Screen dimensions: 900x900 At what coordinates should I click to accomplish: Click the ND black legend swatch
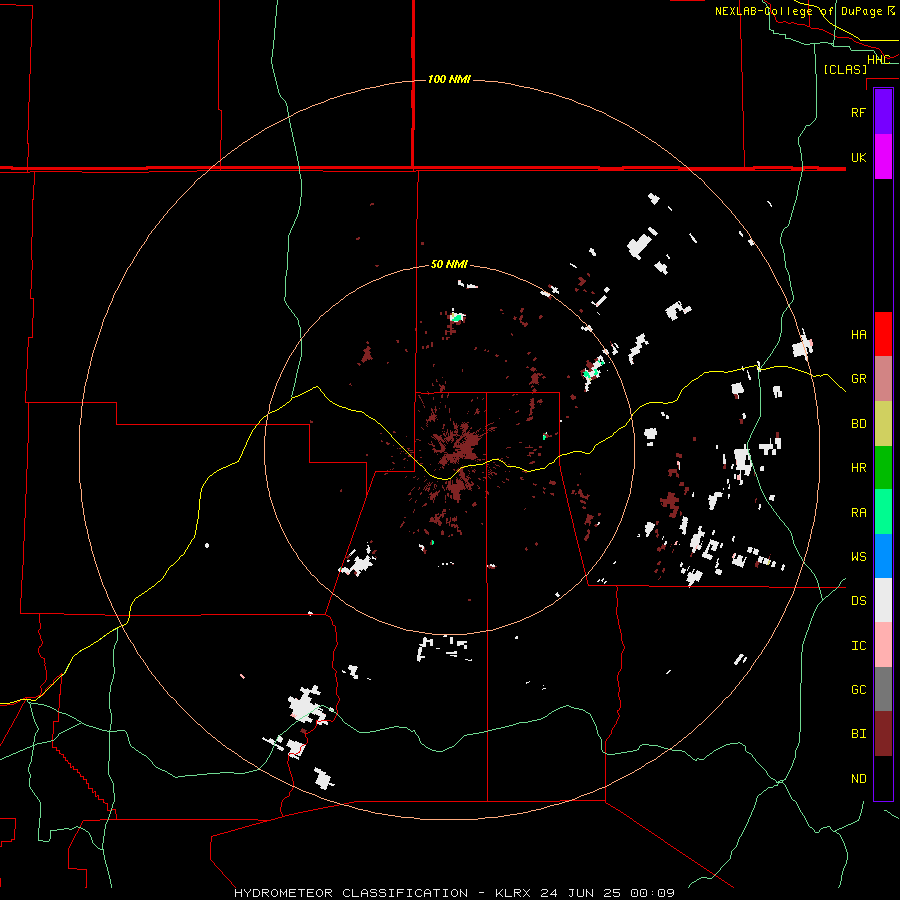[x=883, y=778]
